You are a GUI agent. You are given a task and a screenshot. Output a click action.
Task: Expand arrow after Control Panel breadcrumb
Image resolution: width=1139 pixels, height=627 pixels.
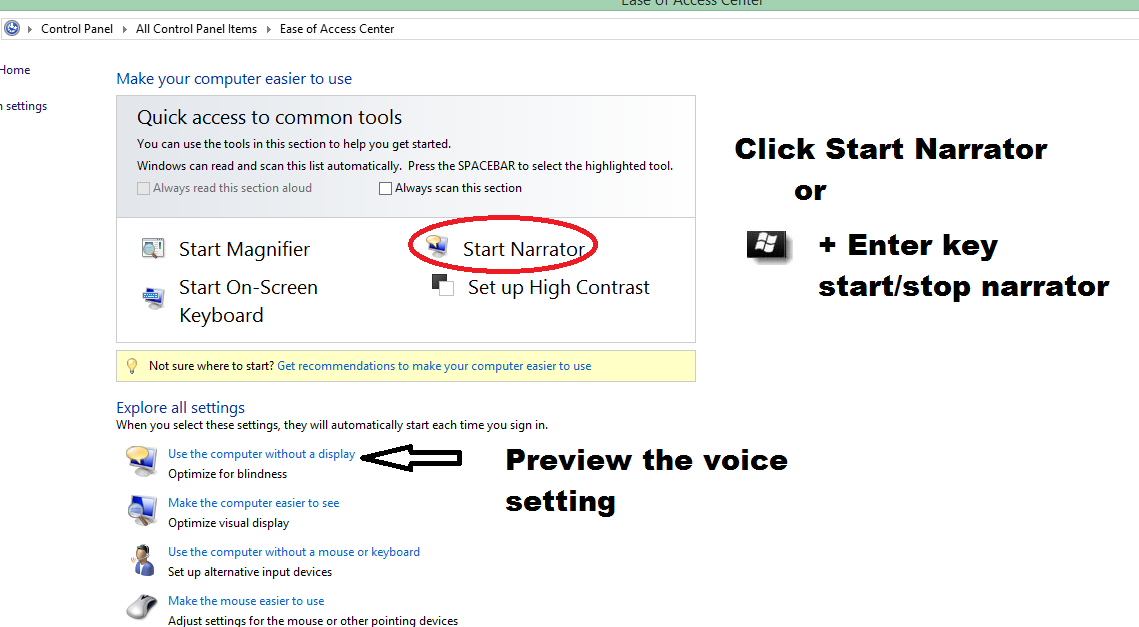coord(125,29)
